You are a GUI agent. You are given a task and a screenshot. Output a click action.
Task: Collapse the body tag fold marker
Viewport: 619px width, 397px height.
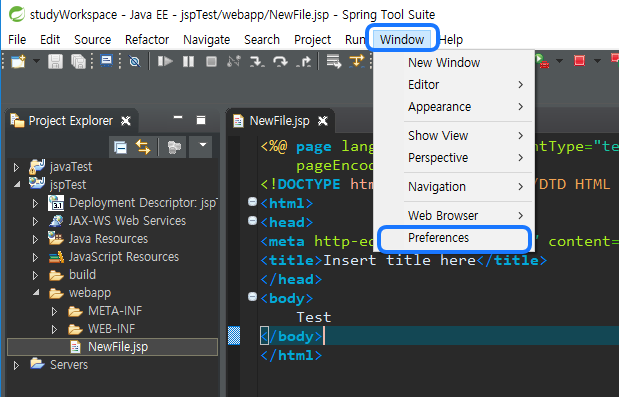252,297
